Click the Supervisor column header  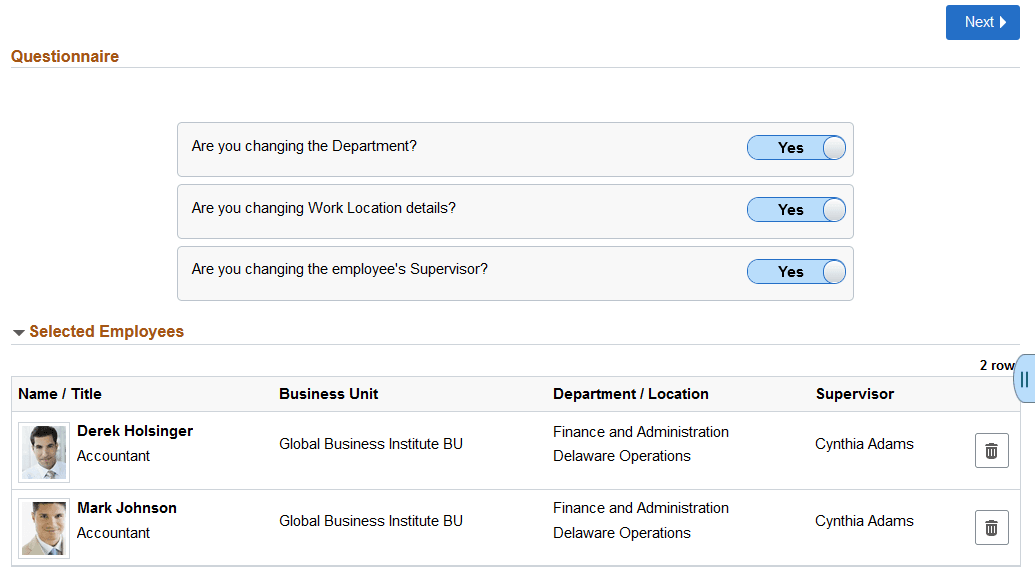pos(854,394)
